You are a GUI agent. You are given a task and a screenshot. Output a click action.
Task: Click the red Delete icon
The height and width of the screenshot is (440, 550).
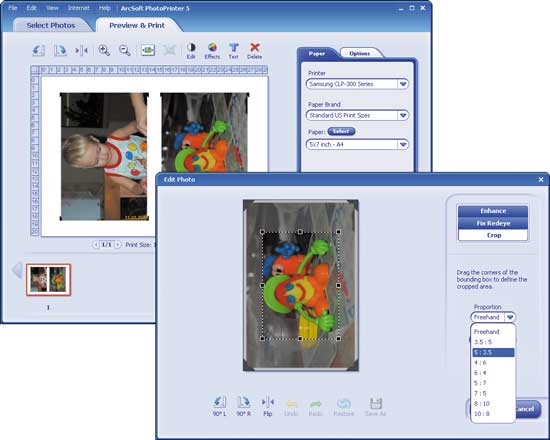255,51
